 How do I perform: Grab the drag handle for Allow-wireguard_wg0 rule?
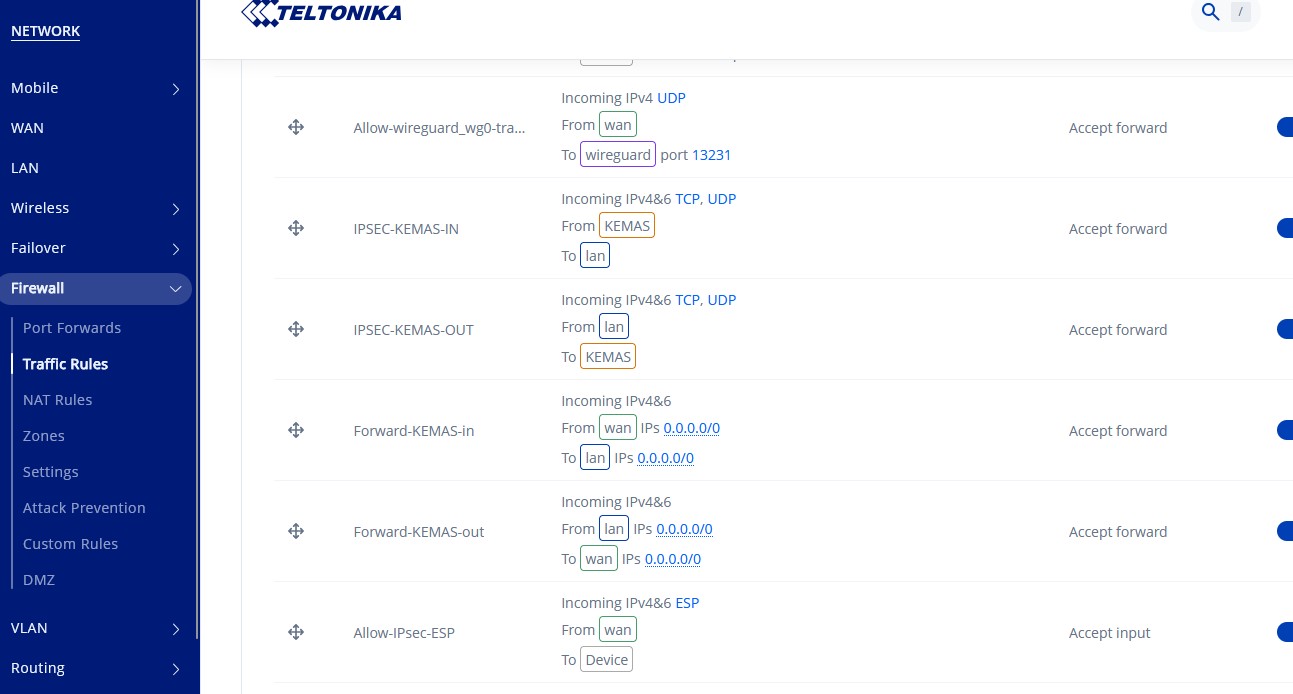(296, 127)
